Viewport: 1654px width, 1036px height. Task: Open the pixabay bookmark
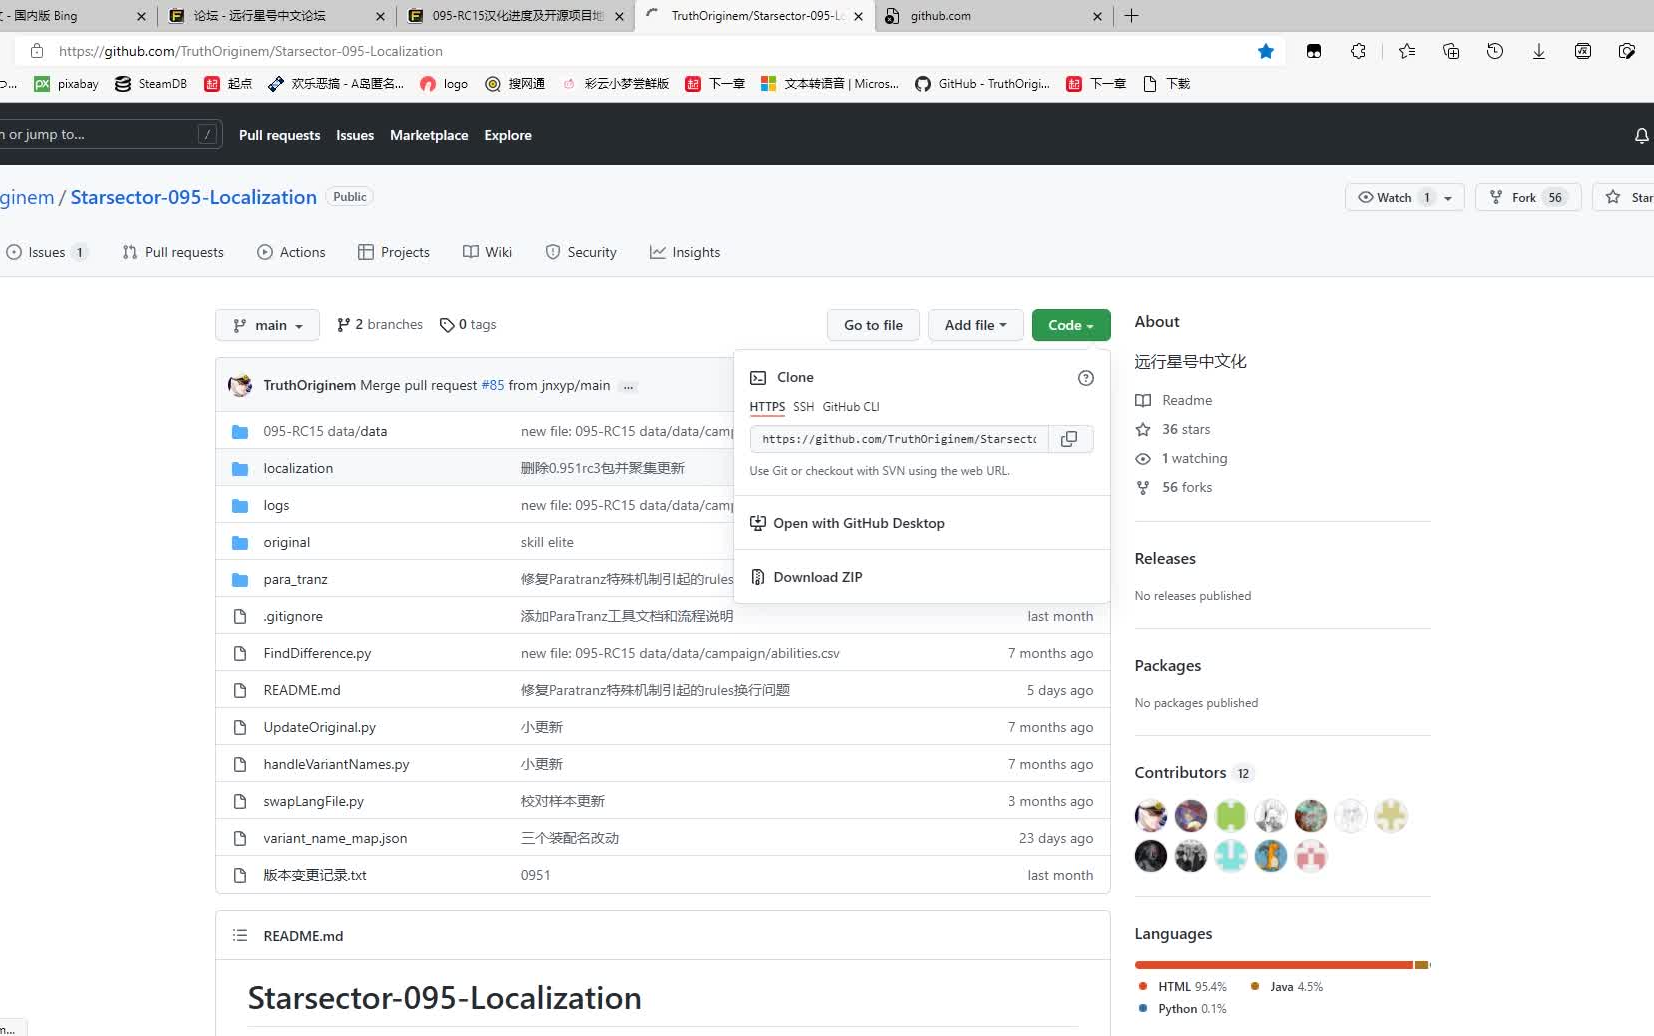(67, 84)
